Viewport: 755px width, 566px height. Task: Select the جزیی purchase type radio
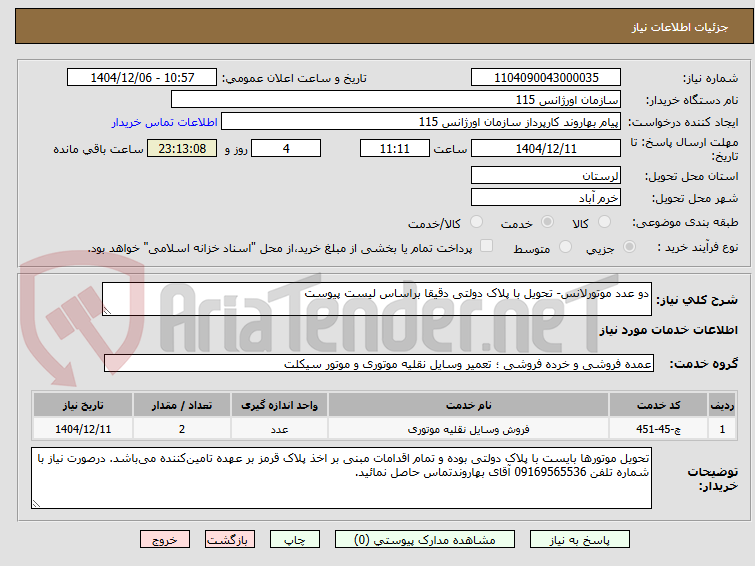[x=629, y=247]
